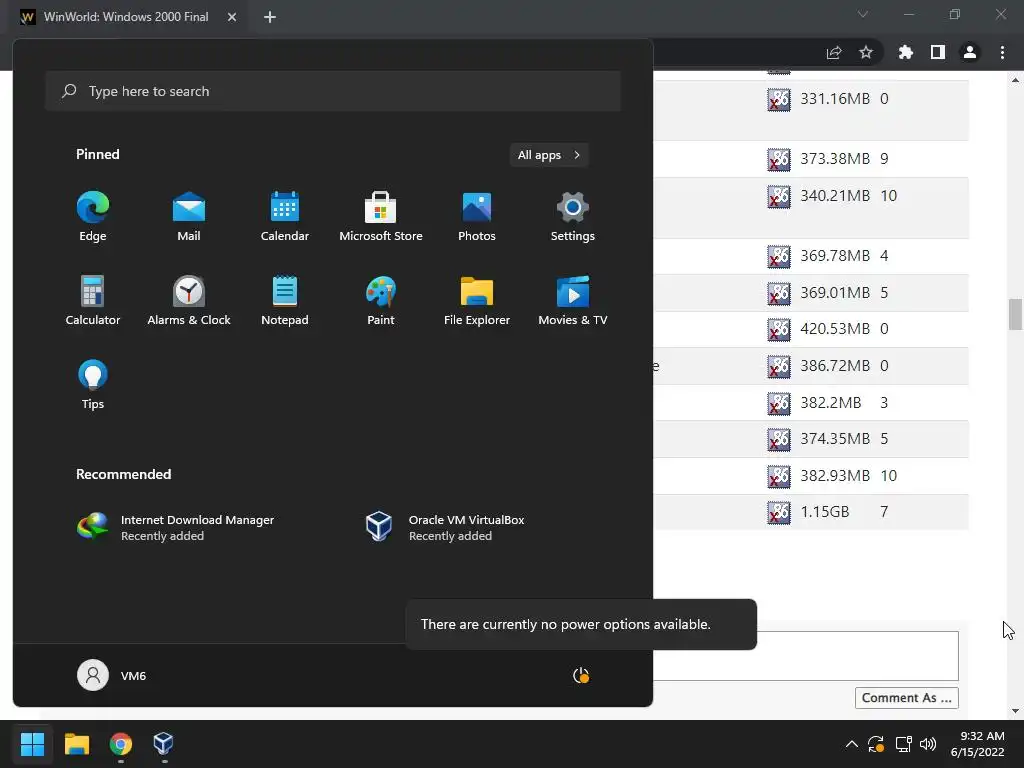Viewport: 1024px width, 768px height.
Task: Open Chrome three-dot menu
Action: pos(1002,52)
